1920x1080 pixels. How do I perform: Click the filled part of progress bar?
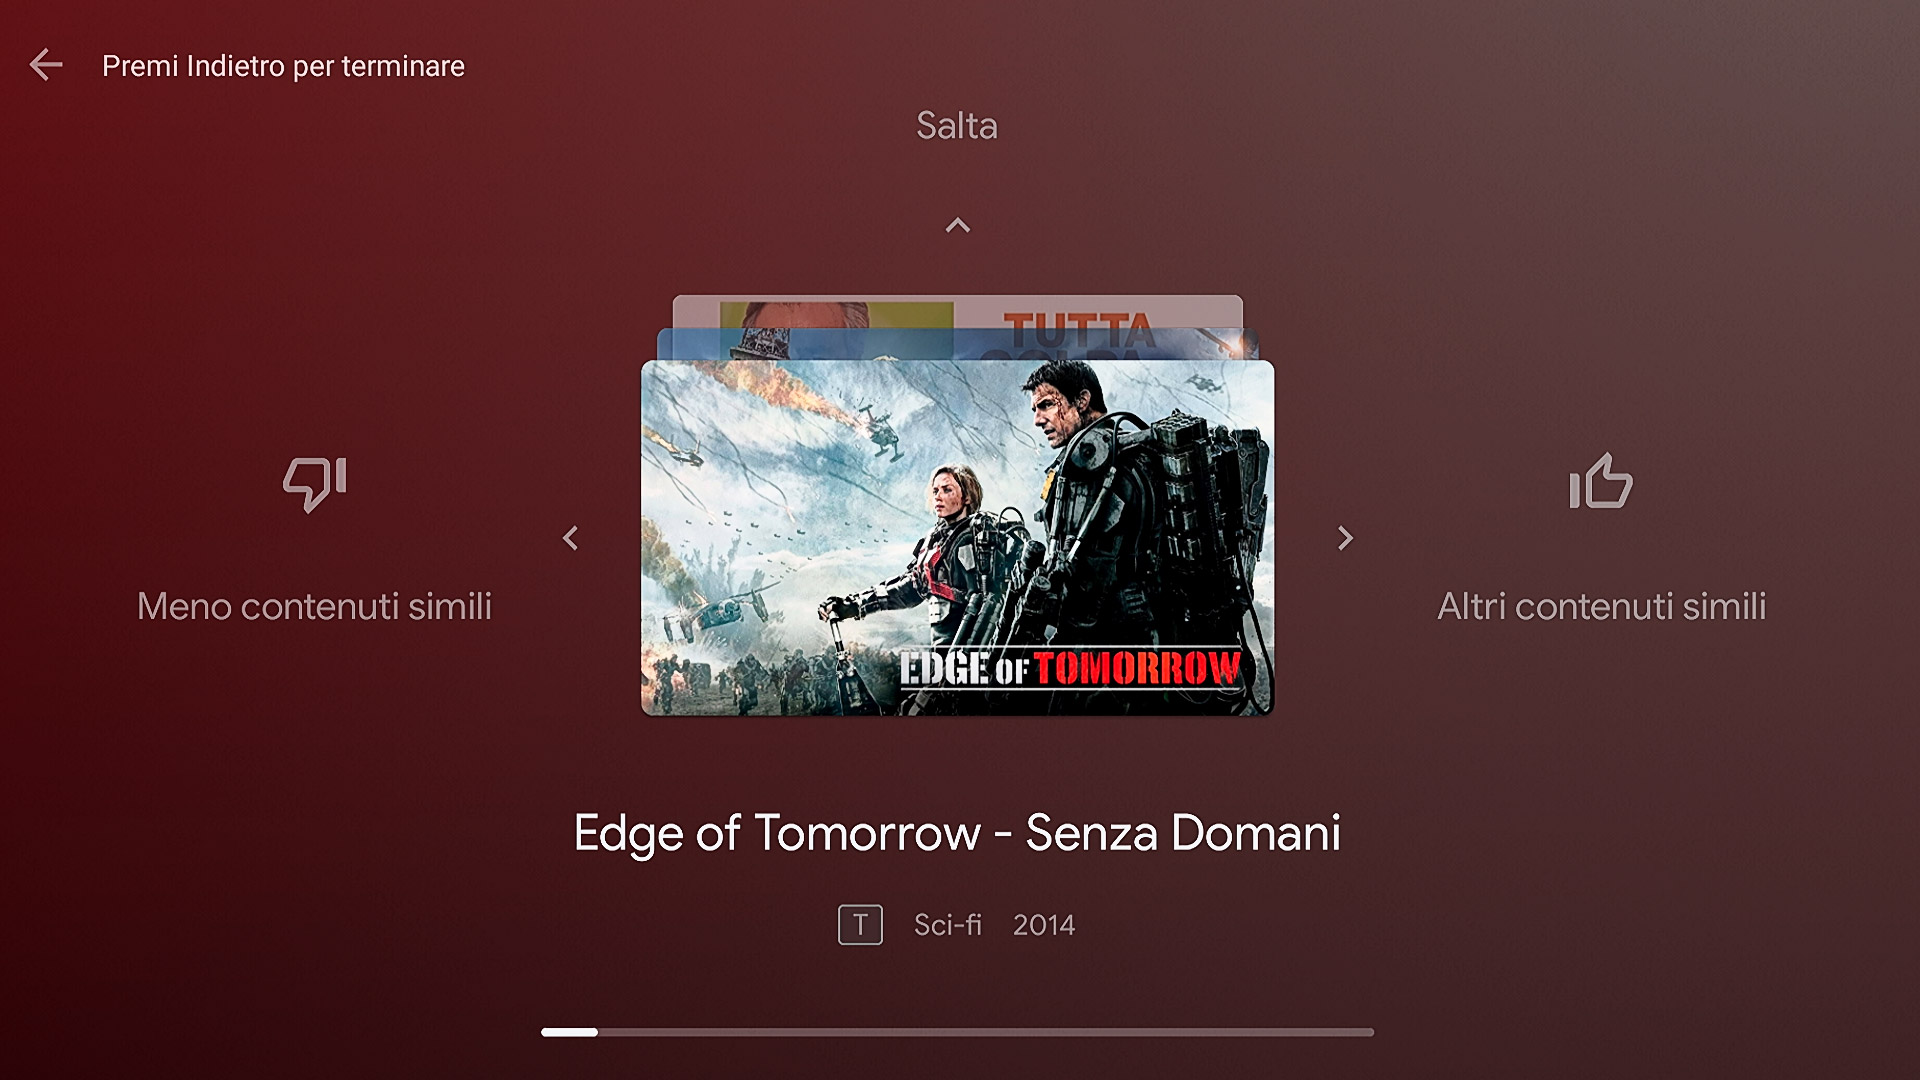[x=569, y=1032]
